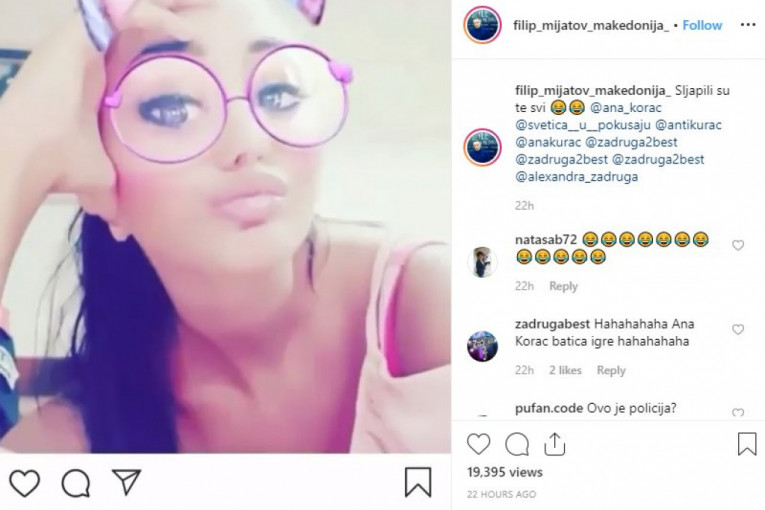This screenshot has width=765, height=510.
Task: Like the comment by natasab72
Action: [738, 245]
